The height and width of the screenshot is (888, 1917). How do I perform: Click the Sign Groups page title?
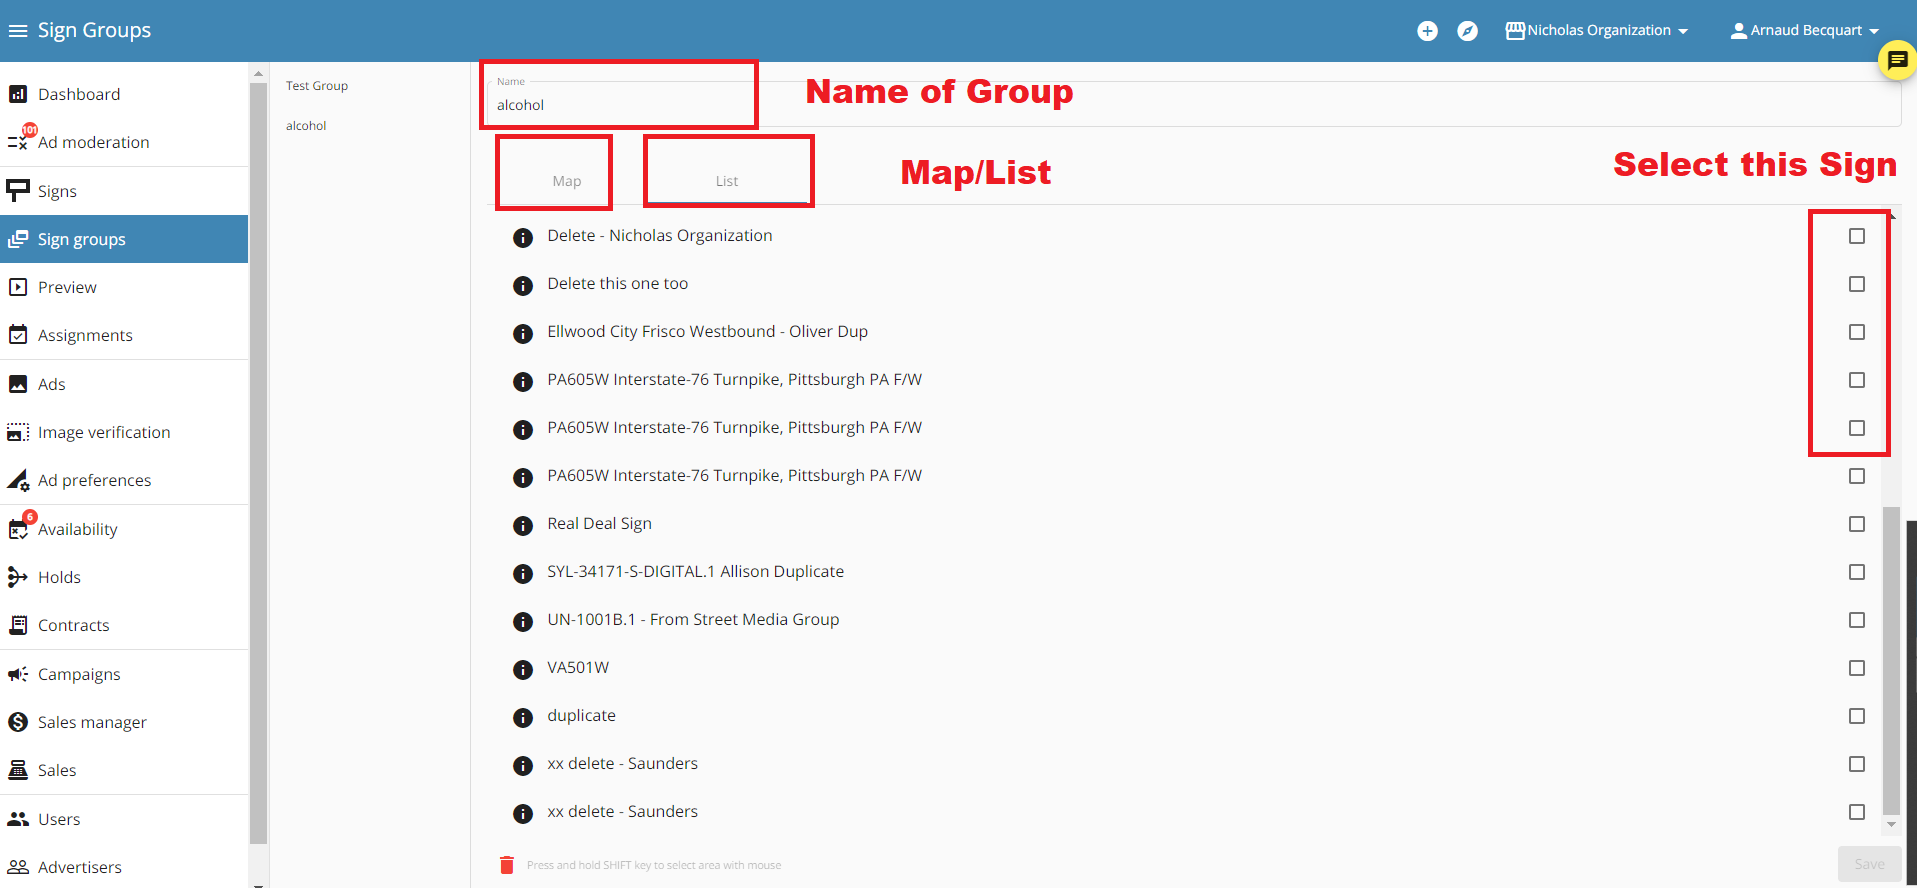[94, 31]
